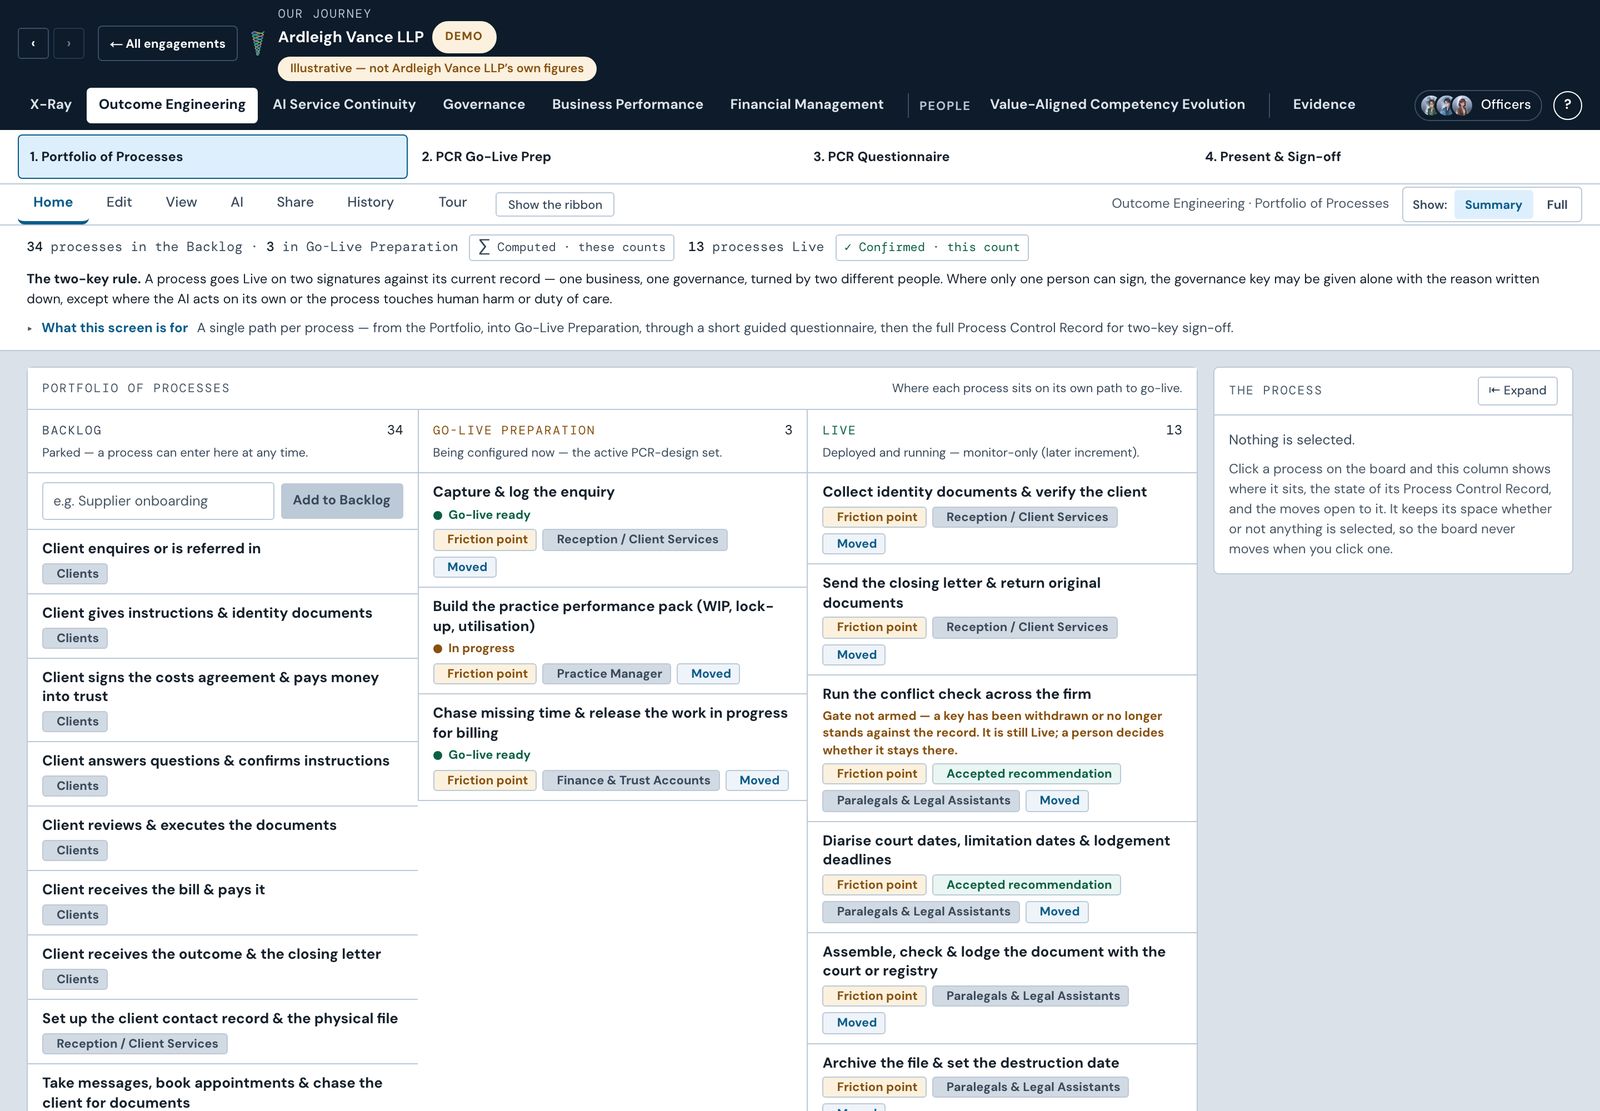Viewport: 1600px width, 1111px height.
Task: Focus the Supplier onboarding input field
Action: tap(158, 501)
